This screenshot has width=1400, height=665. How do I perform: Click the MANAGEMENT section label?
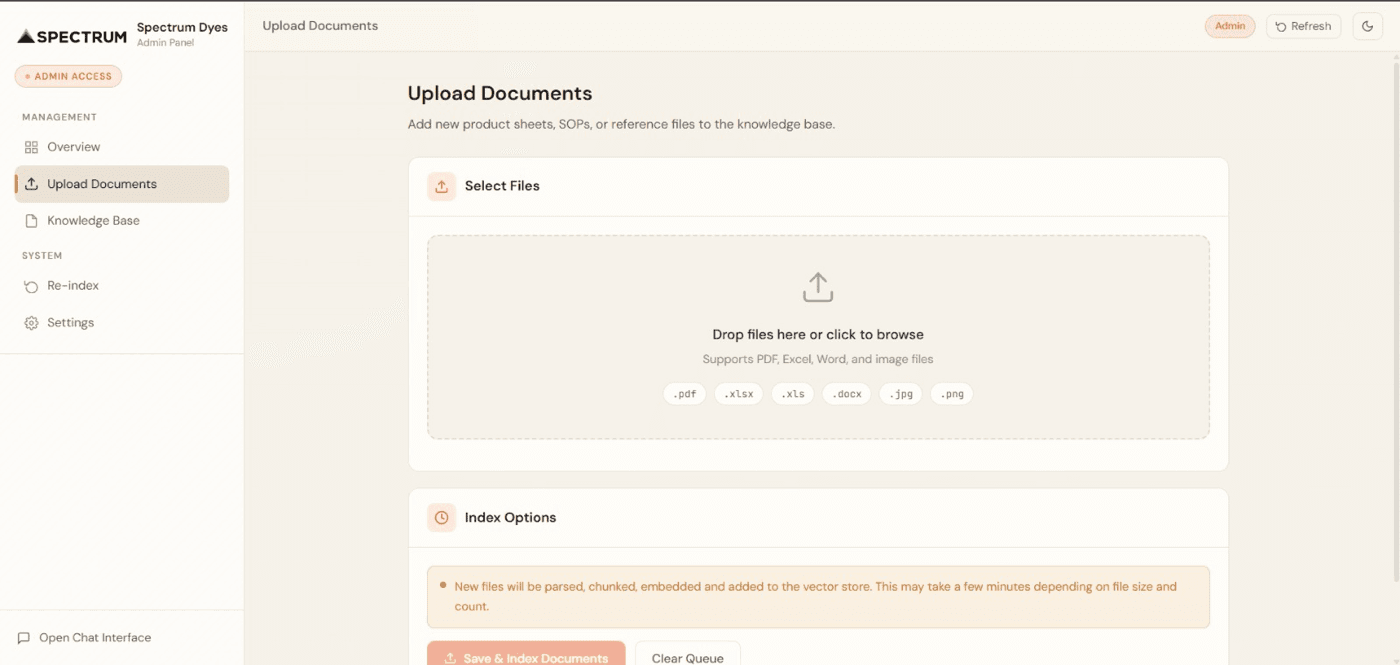click(x=60, y=117)
